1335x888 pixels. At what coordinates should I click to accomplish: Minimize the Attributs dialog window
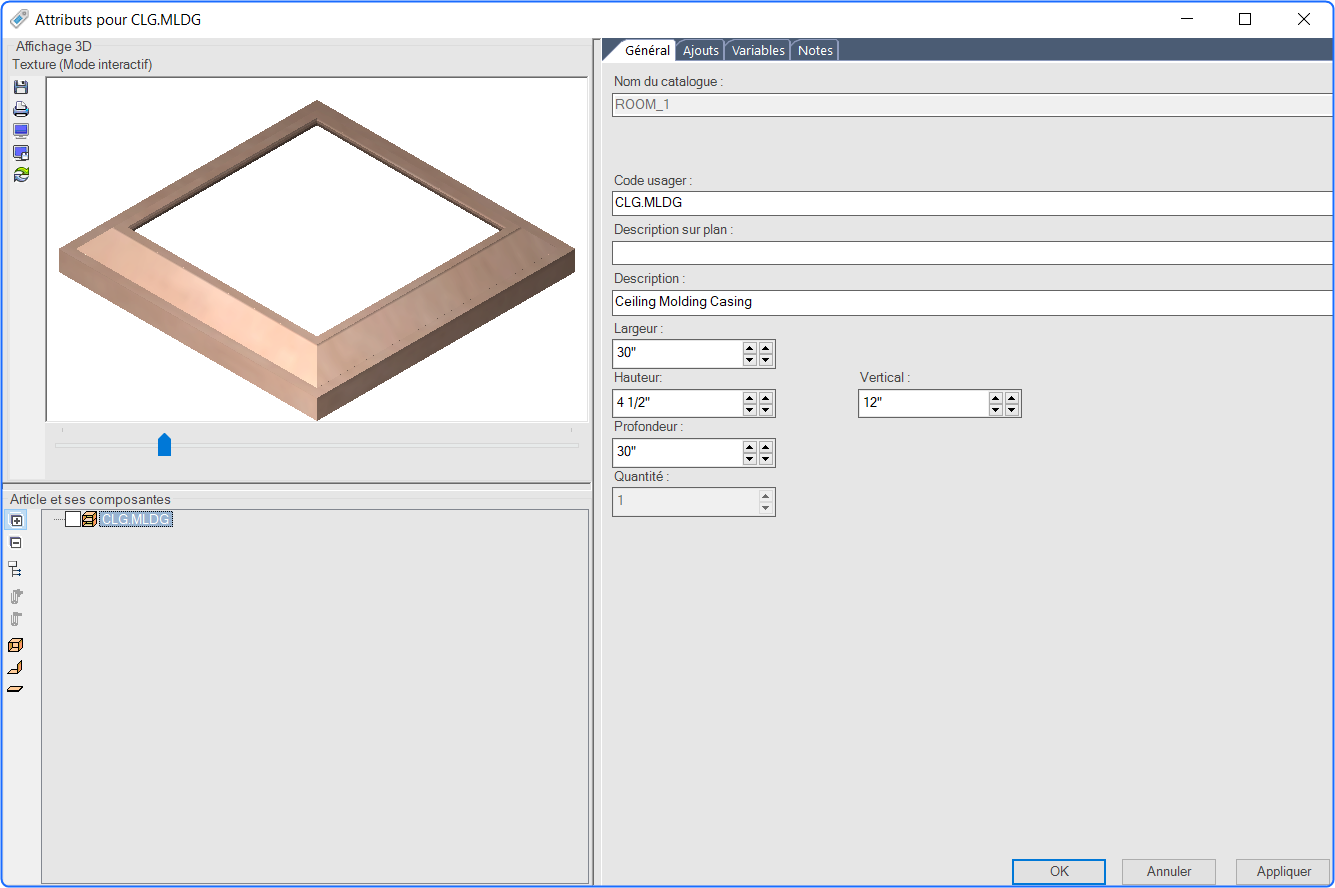(1186, 19)
